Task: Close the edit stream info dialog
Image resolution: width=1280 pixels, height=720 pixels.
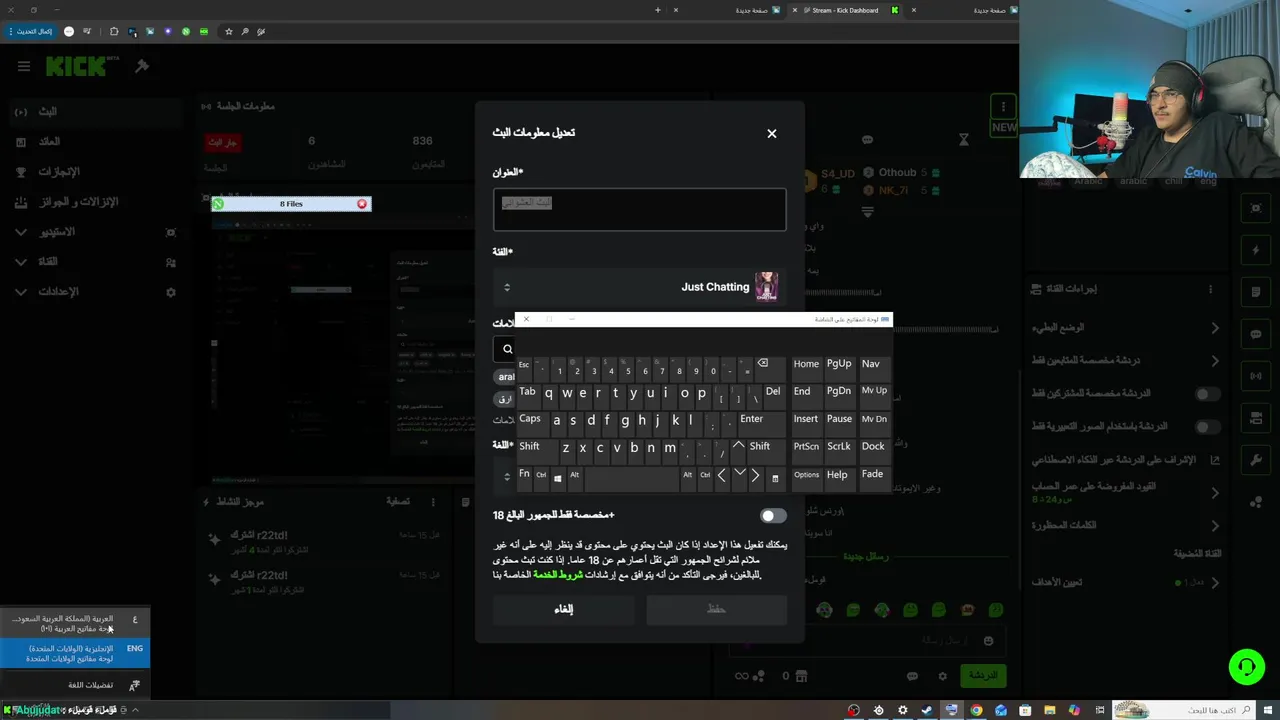Action: tap(771, 133)
